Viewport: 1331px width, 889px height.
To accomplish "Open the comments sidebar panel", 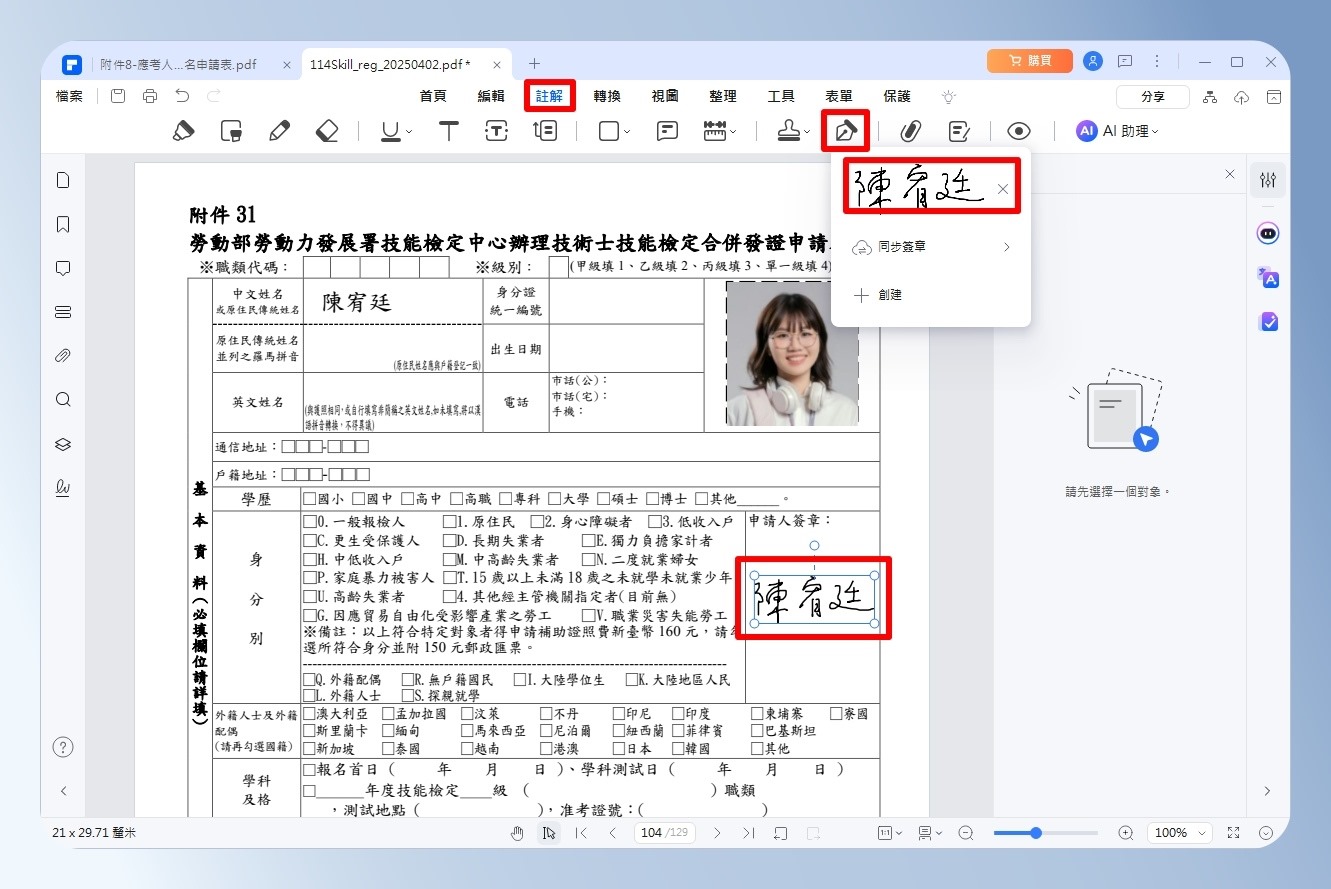I will tap(63, 268).
